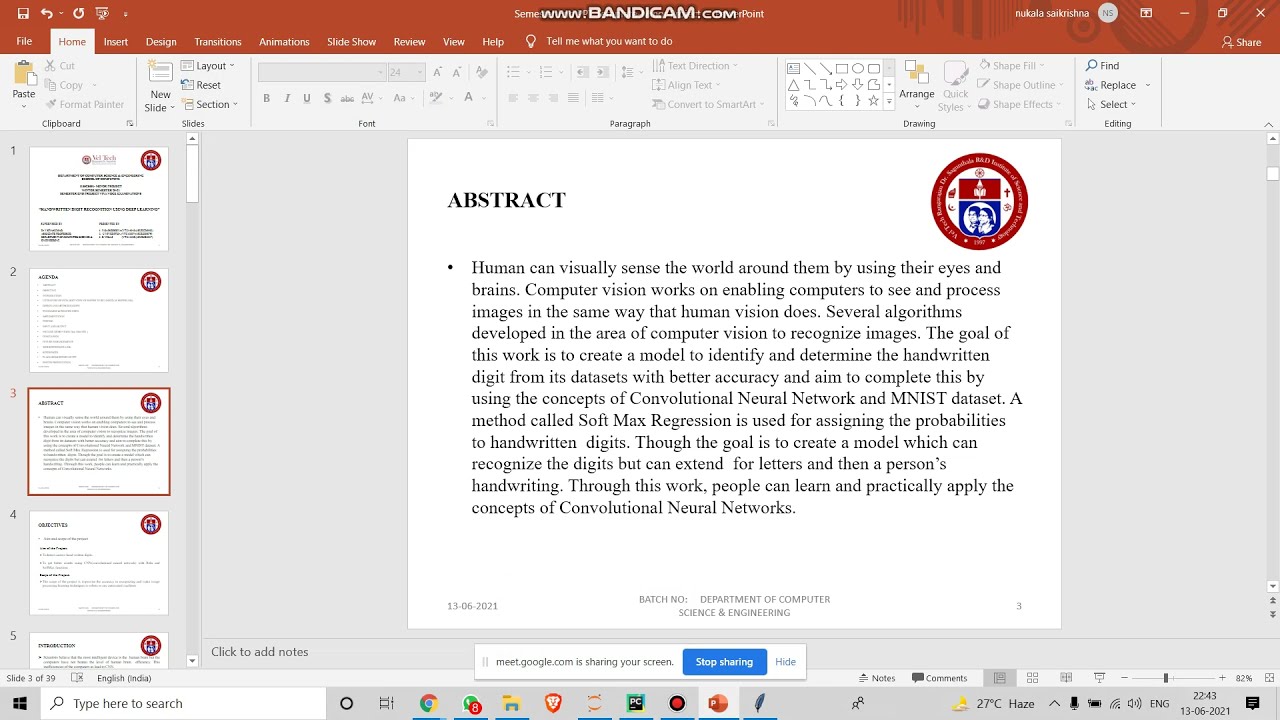Switch to Slide Sorter view

pyautogui.click(x=1033, y=678)
